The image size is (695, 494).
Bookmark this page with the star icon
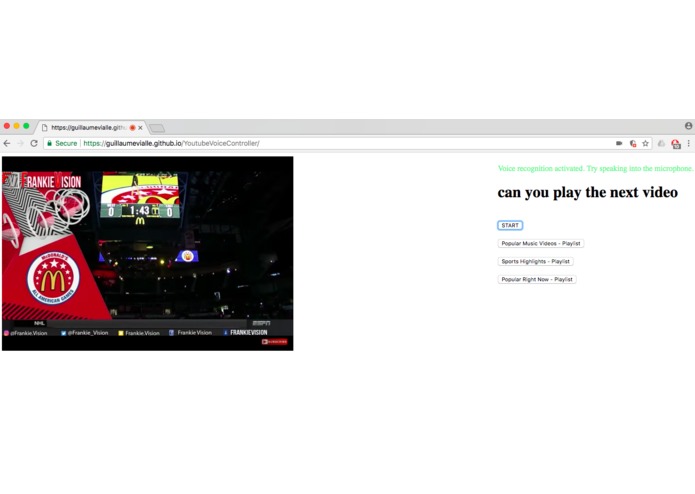645,143
